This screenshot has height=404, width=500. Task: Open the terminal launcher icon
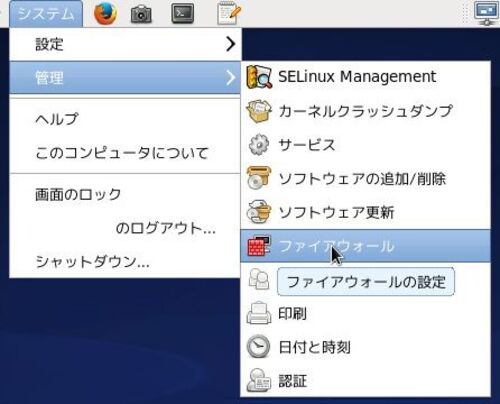[183, 14]
